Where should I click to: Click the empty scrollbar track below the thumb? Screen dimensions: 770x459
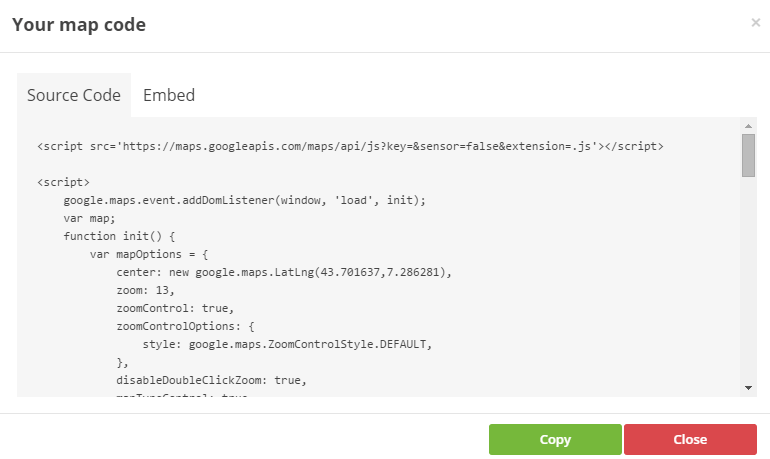click(x=748, y=280)
